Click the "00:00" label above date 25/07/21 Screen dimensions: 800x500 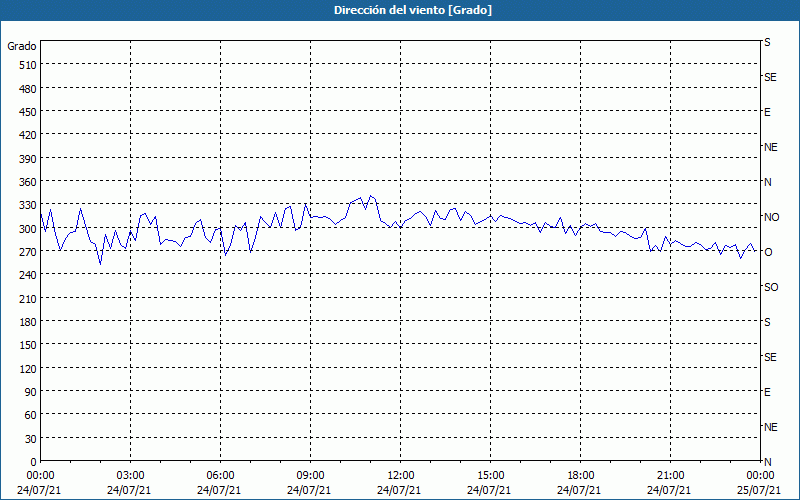[760, 476]
